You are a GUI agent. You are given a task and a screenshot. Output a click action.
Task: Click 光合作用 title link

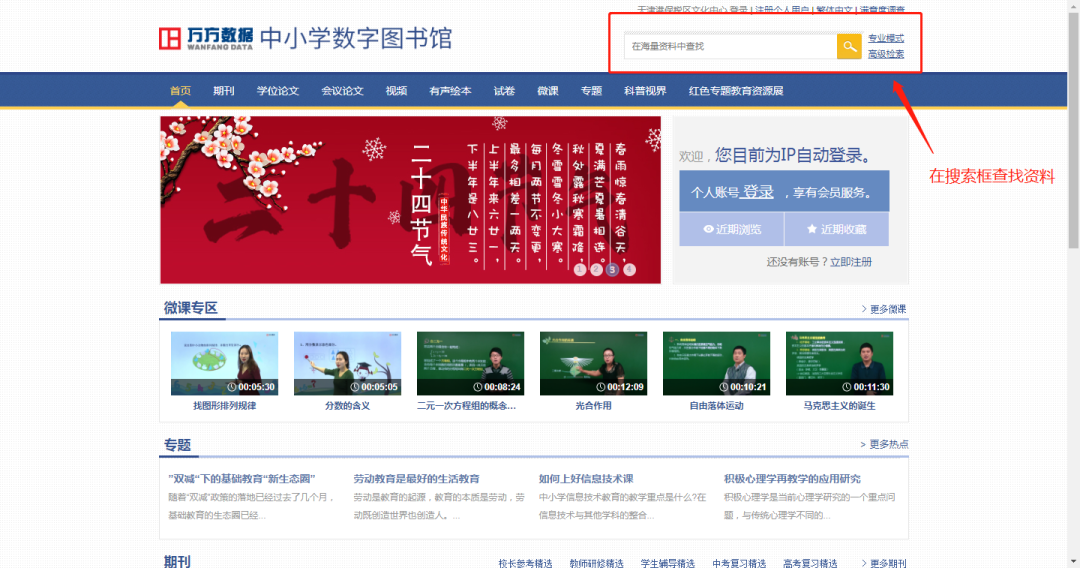[593, 406]
